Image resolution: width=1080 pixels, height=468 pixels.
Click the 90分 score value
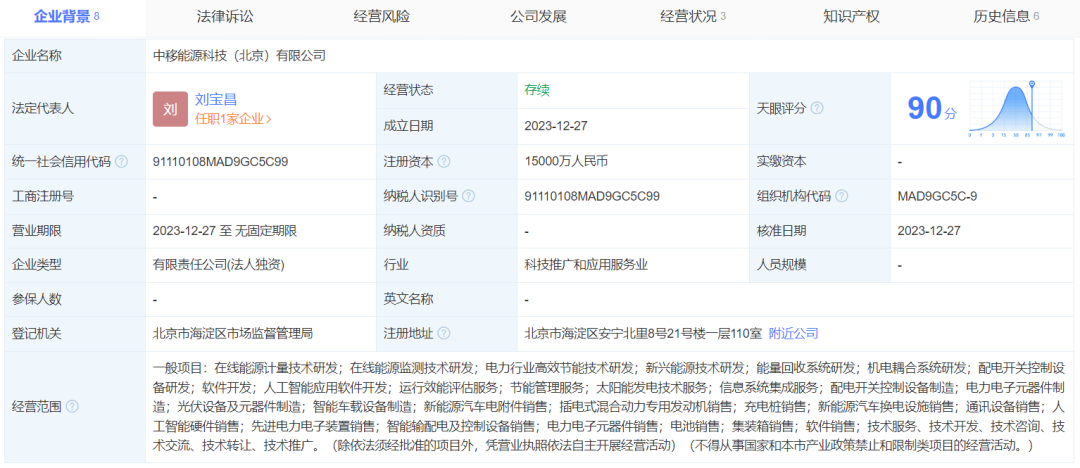(932, 109)
